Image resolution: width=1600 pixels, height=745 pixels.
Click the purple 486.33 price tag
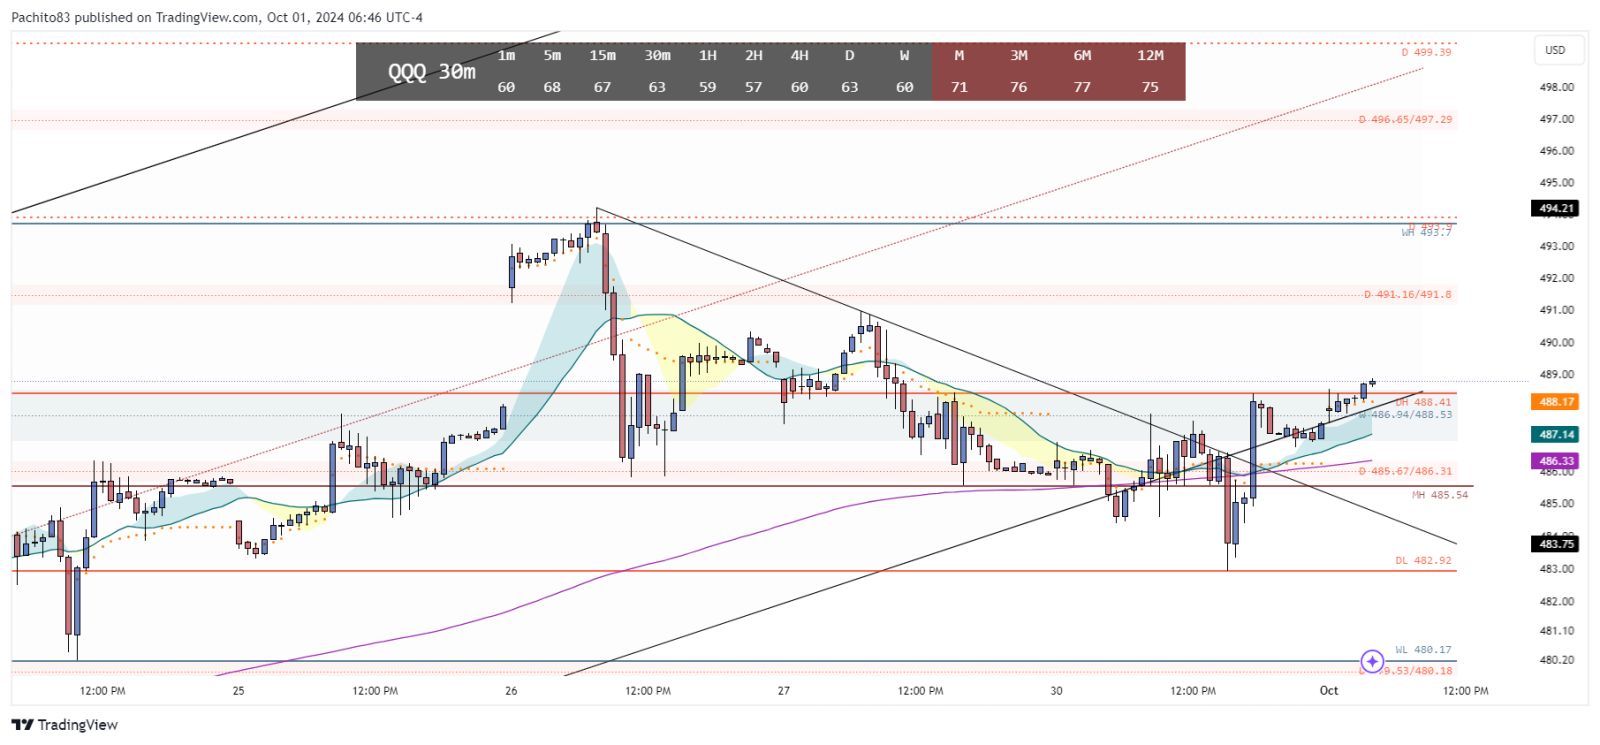pos(1555,461)
